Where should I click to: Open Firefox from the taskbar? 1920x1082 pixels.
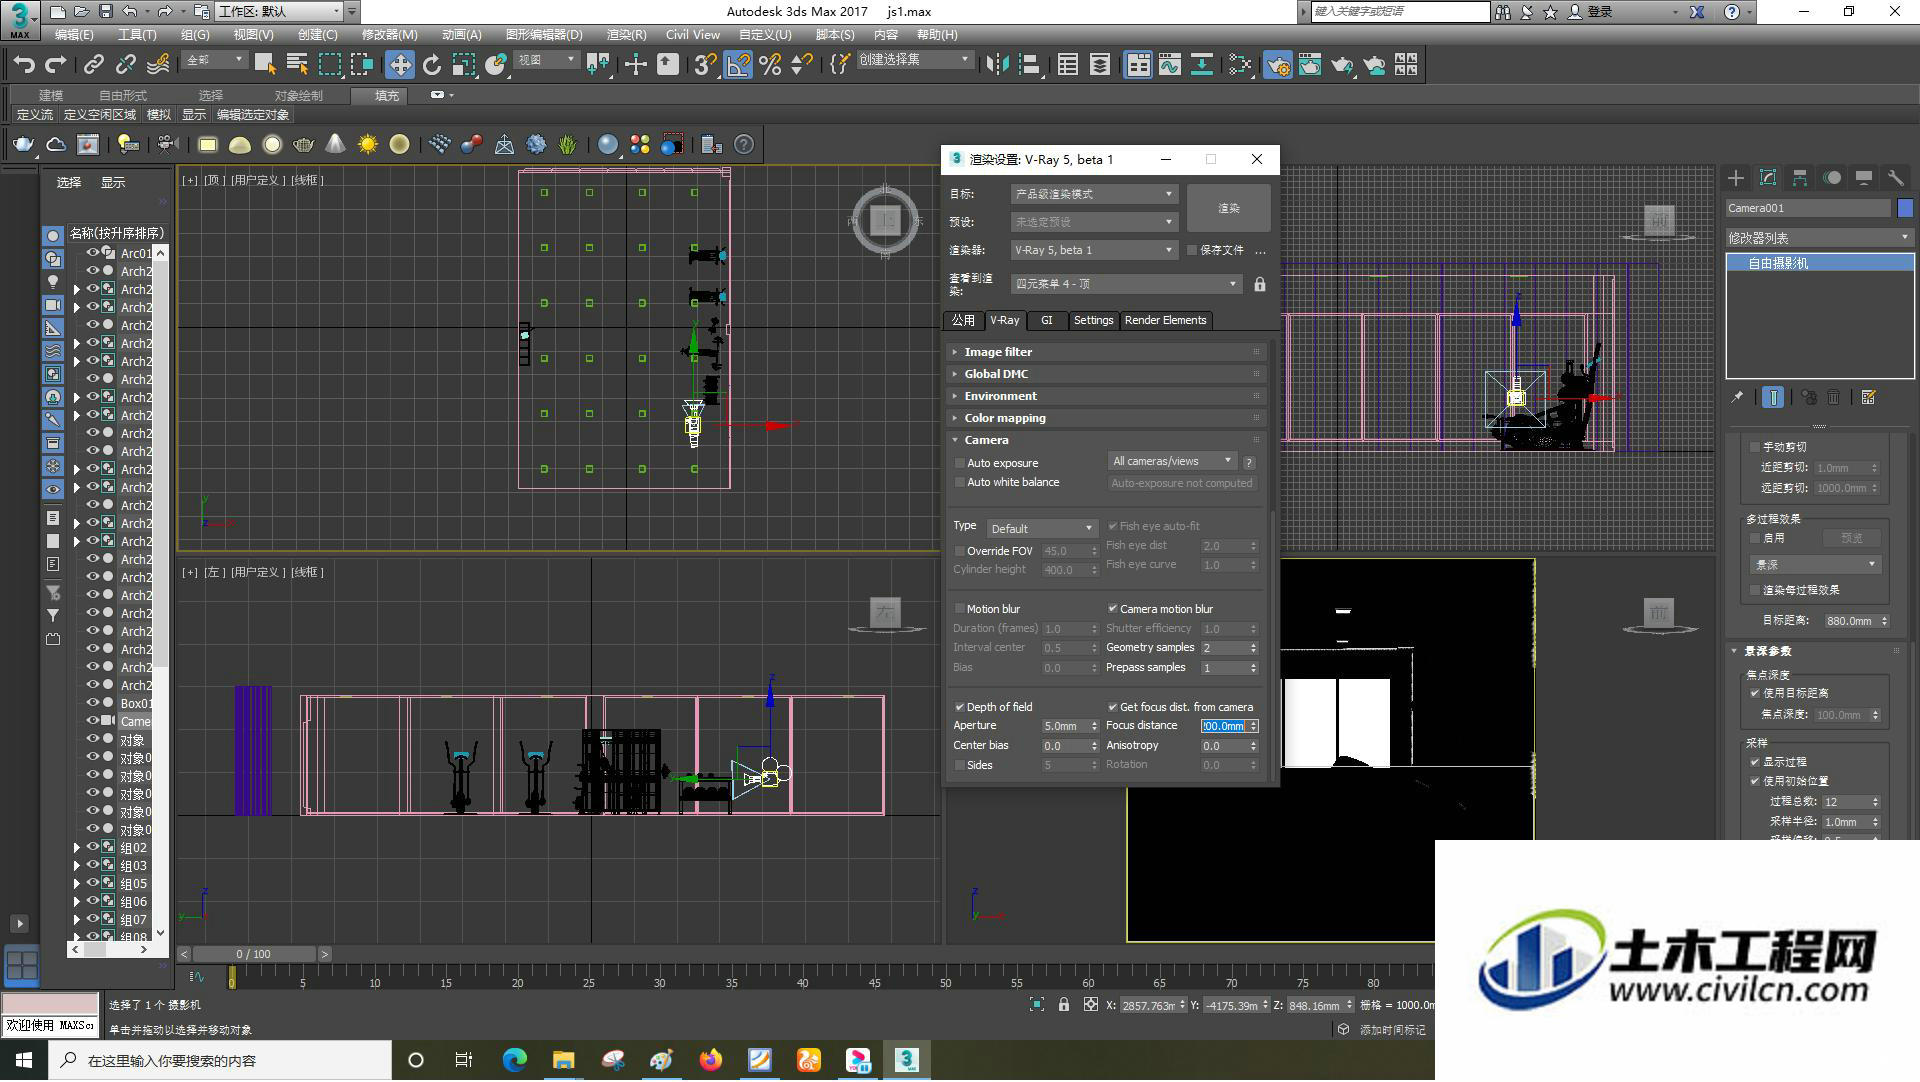711,1060
